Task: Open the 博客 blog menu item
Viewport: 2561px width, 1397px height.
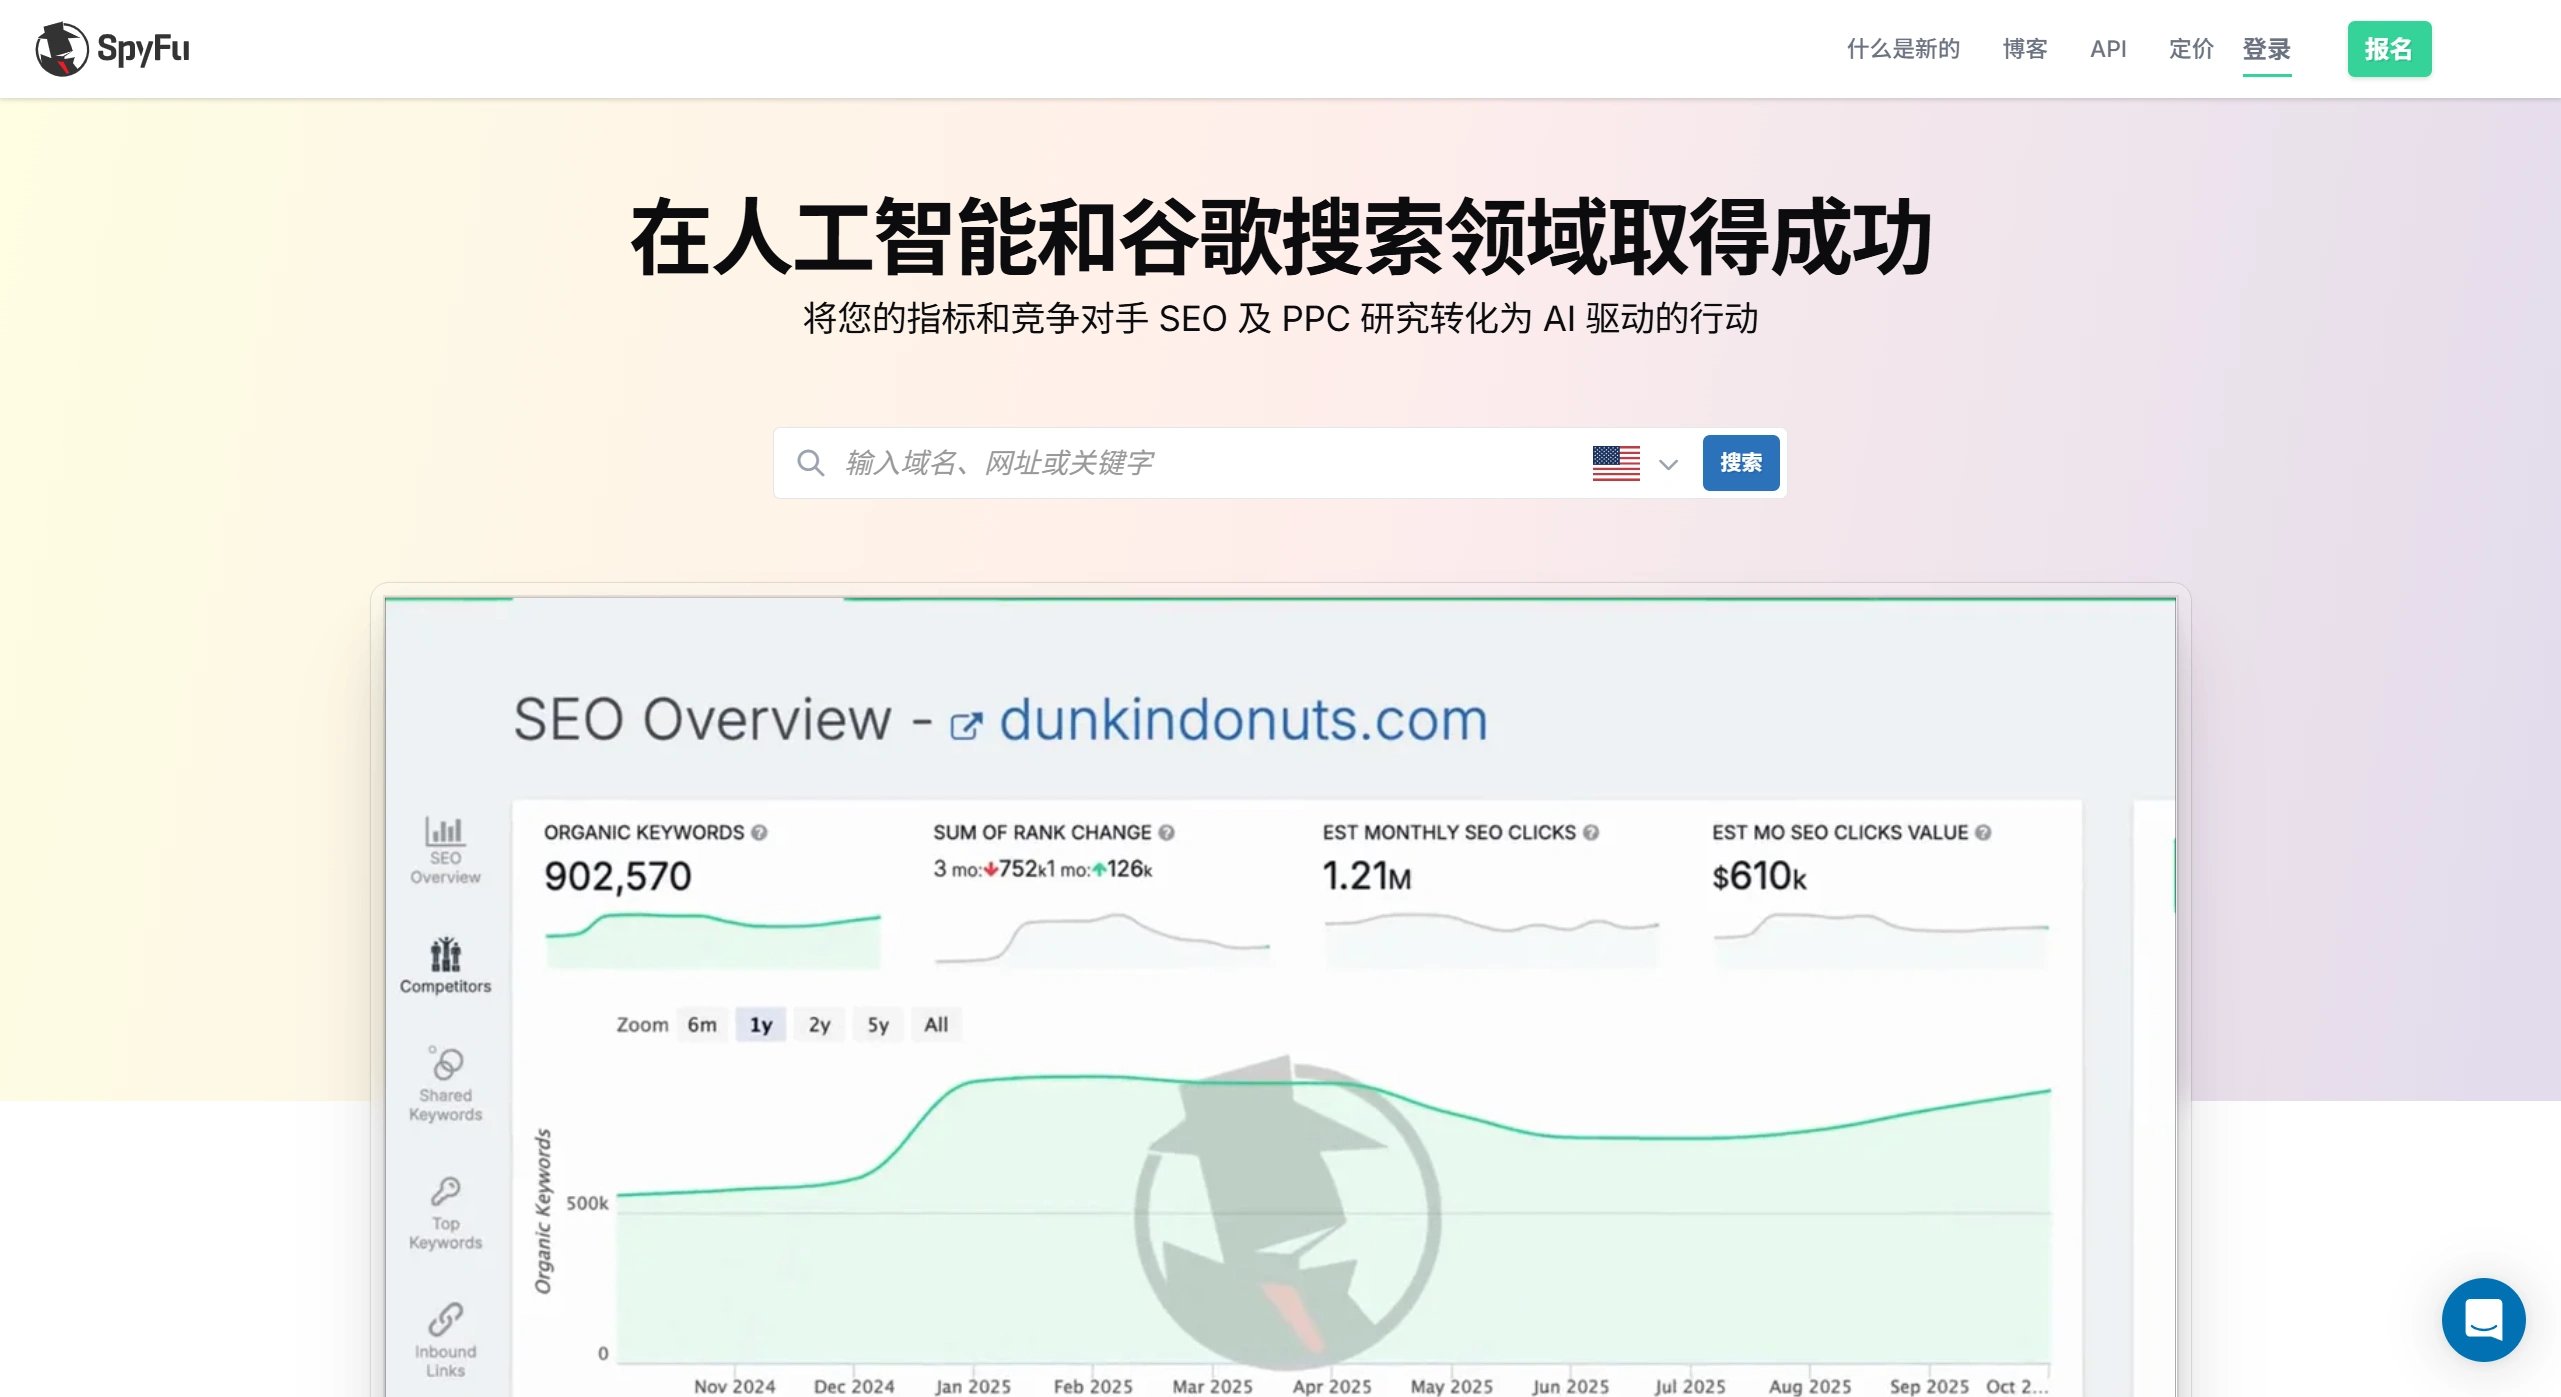Action: pos(2025,49)
